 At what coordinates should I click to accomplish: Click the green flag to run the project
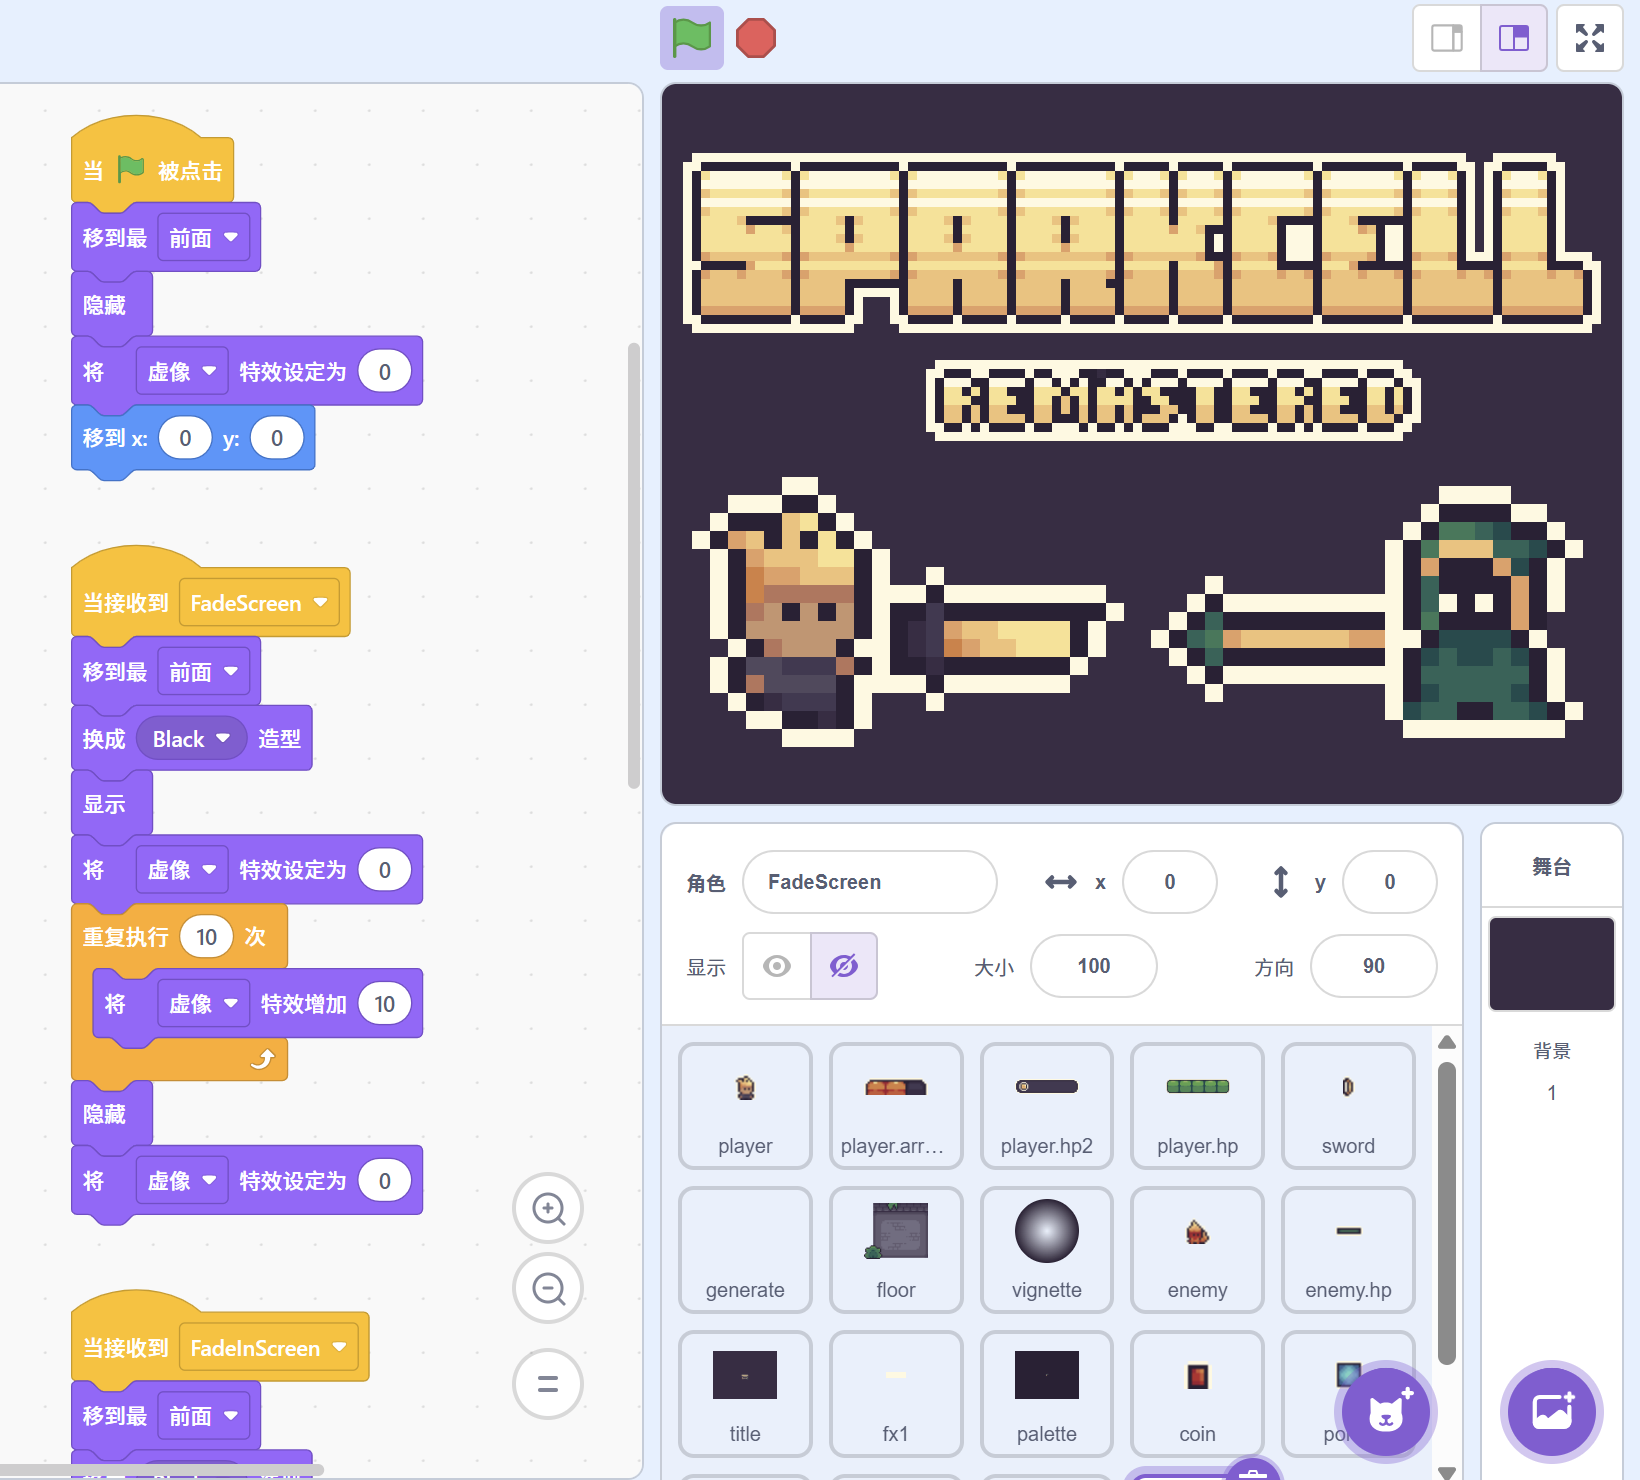(692, 38)
